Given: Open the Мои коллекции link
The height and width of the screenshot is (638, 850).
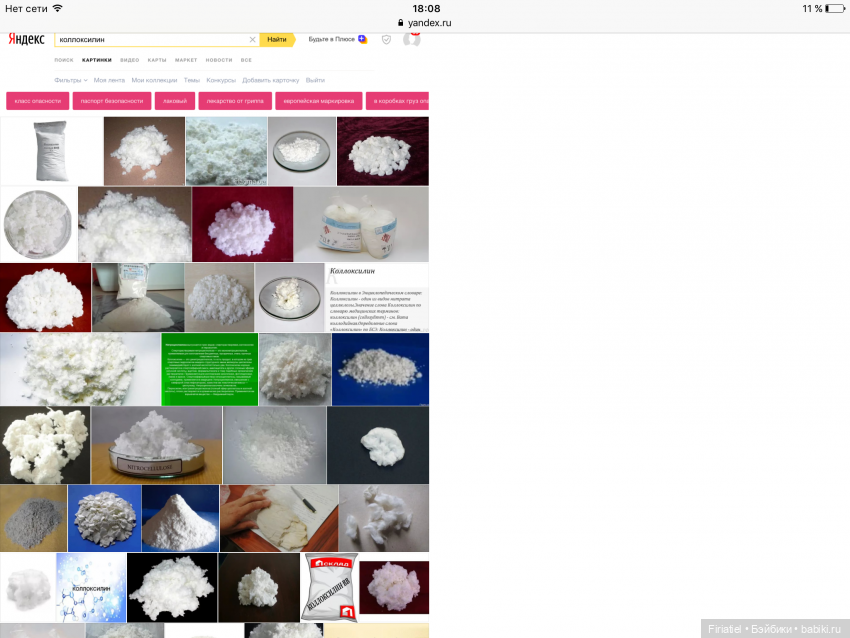Looking at the screenshot, I should point(154,80).
